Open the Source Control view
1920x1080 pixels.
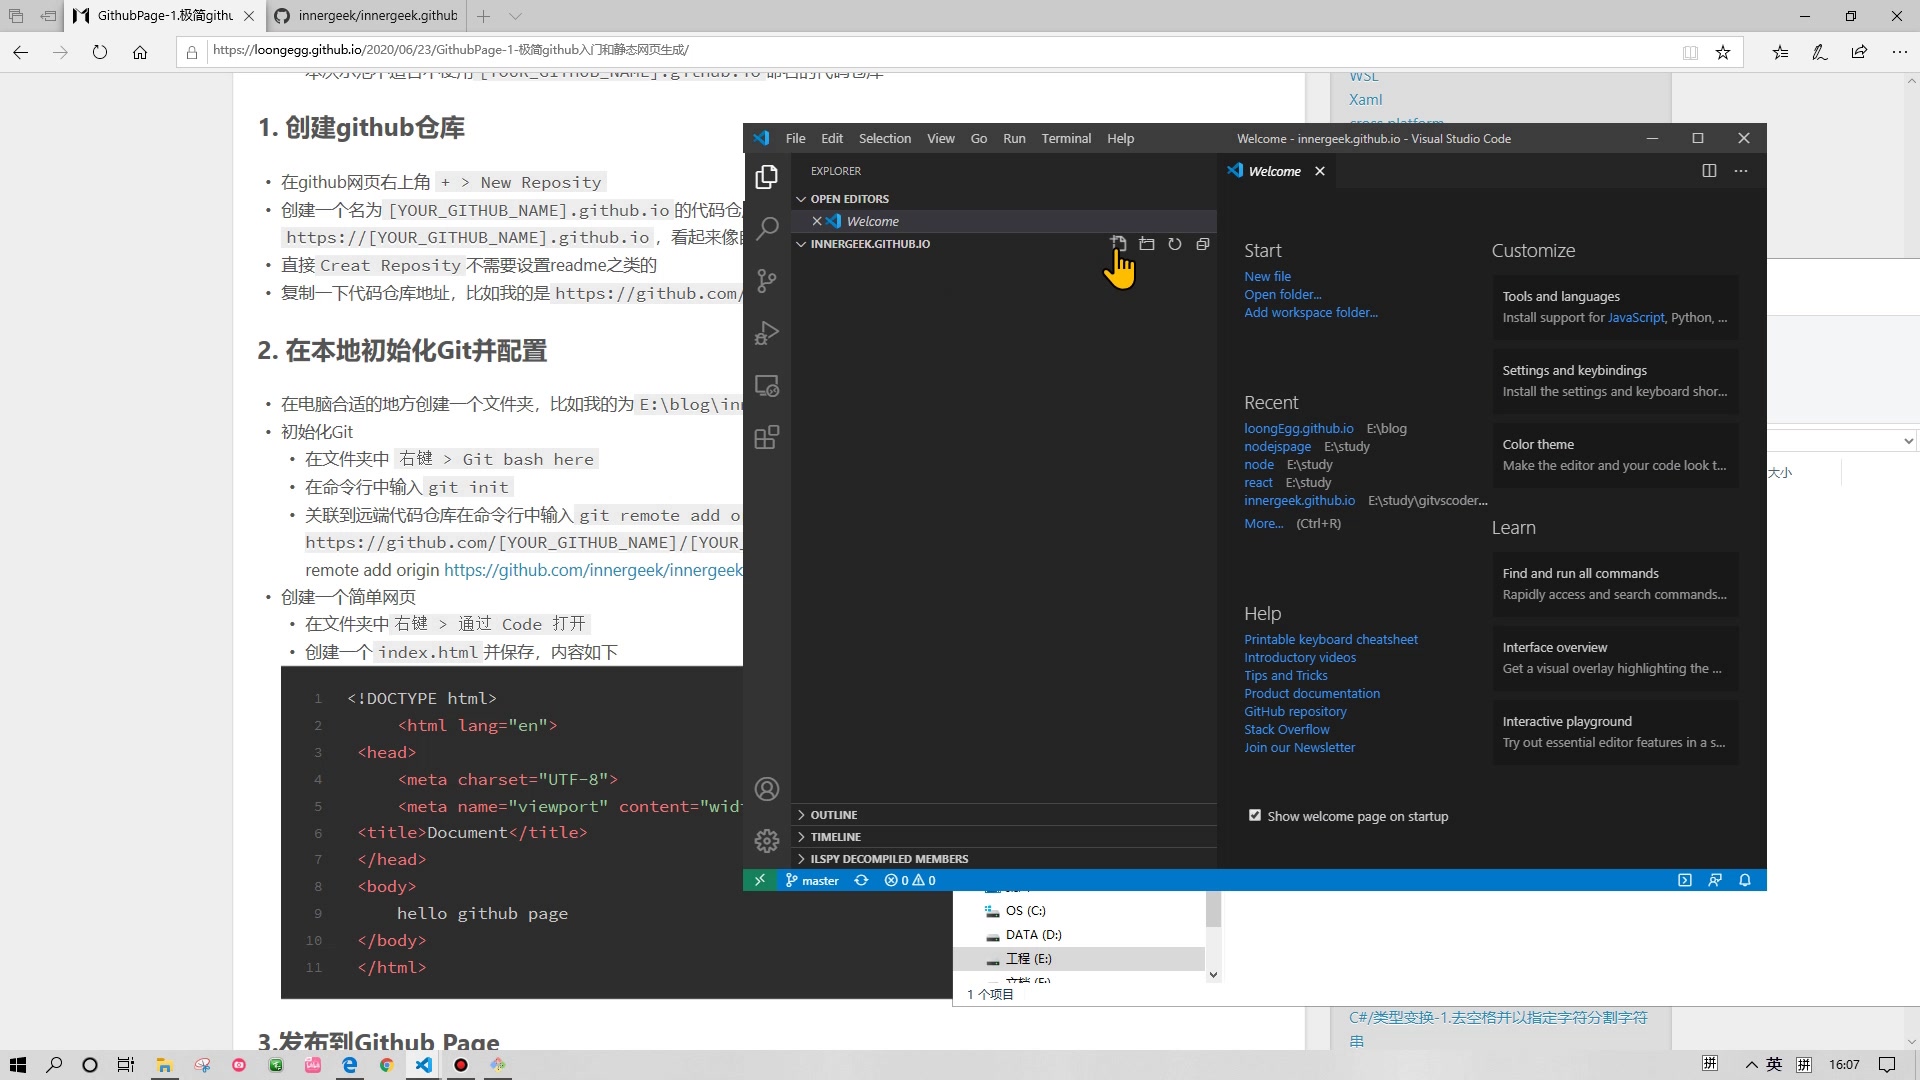tap(767, 281)
